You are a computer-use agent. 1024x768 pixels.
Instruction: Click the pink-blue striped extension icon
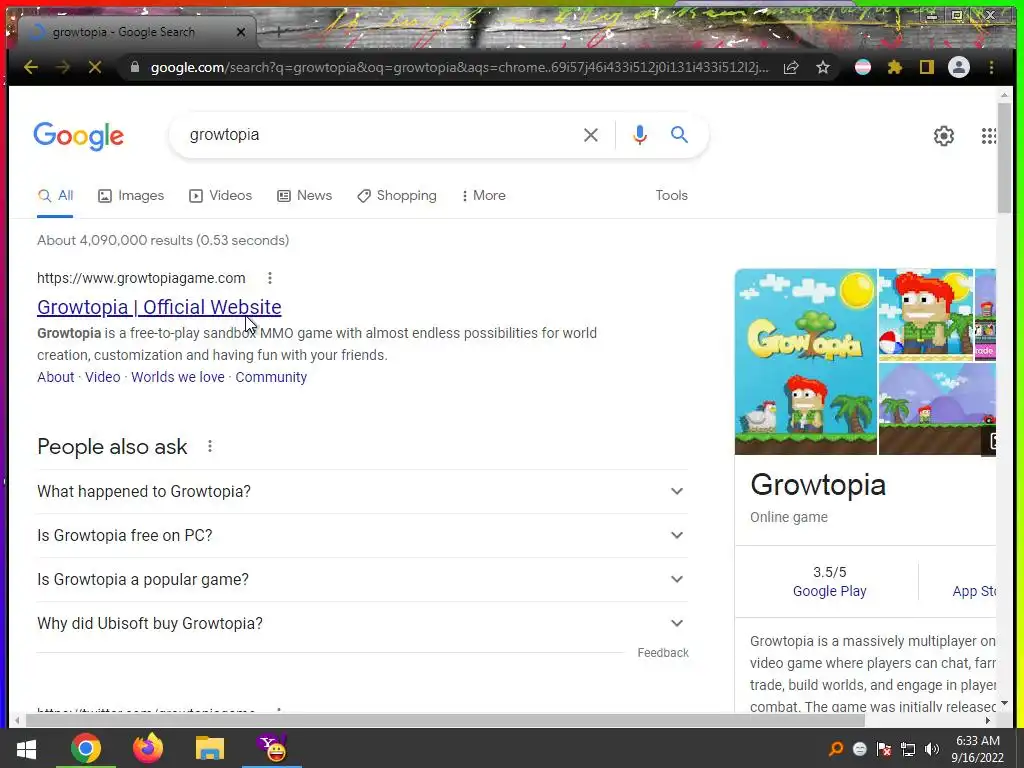[863, 67]
